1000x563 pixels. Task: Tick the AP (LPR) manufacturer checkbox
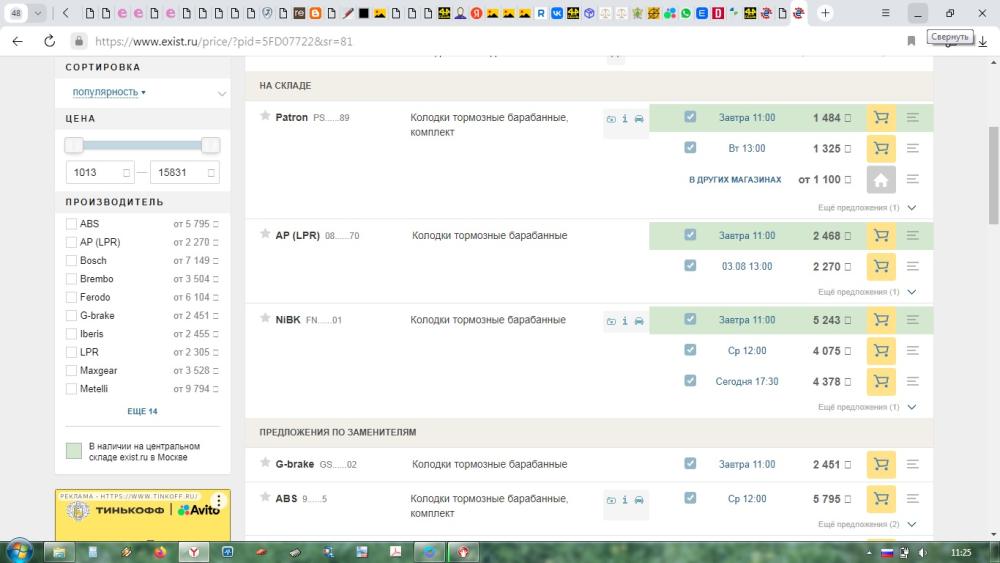click(71, 242)
